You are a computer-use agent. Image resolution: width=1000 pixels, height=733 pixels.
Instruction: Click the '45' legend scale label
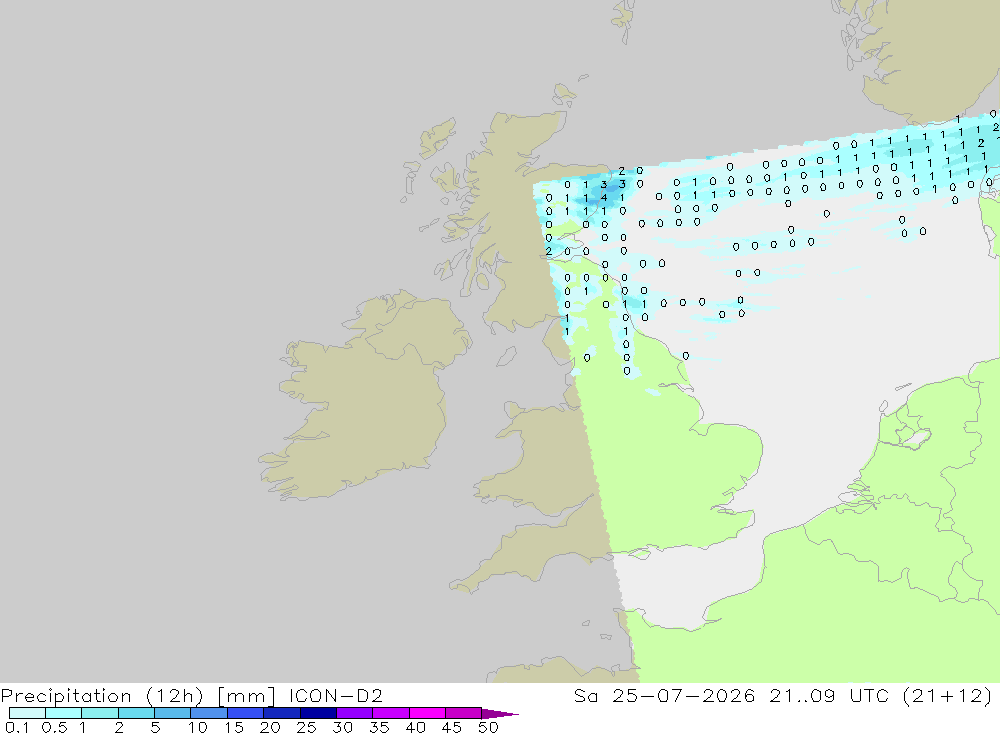(452, 727)
